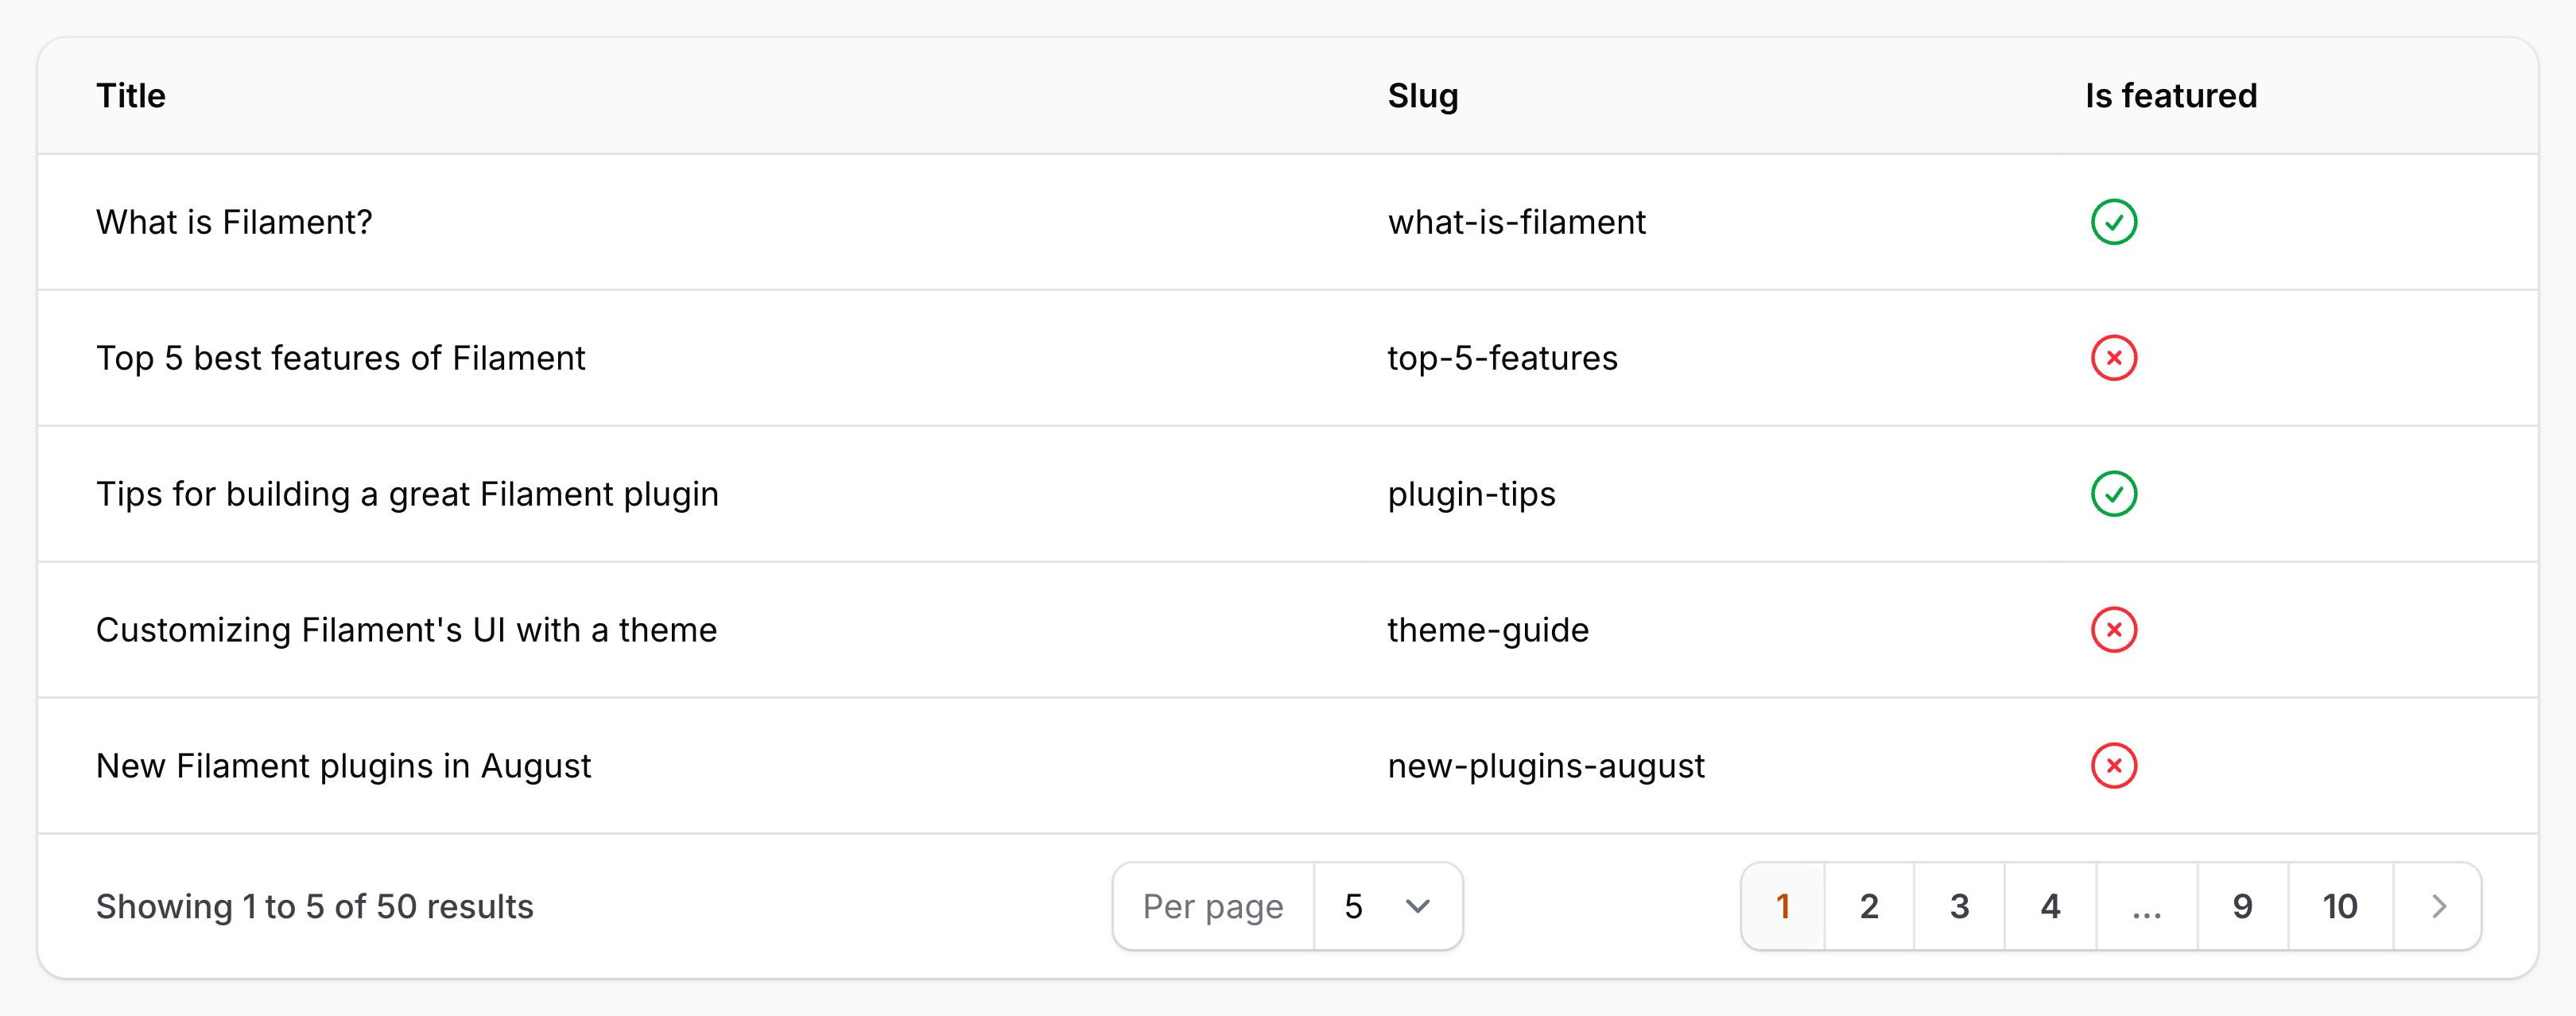The height and width of the screenshot is (1016, 2576).
Task: Go to last page 10
Action: pyautogui.click(x=2340, y=906)
